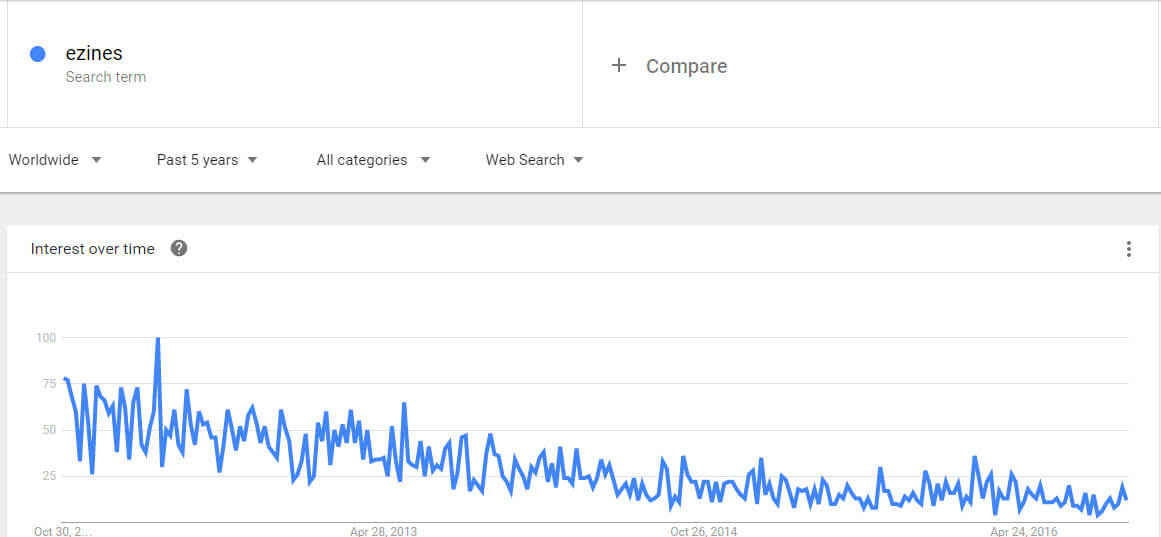
Task: Click the Interest over time heading
Action: click(93, 249)
